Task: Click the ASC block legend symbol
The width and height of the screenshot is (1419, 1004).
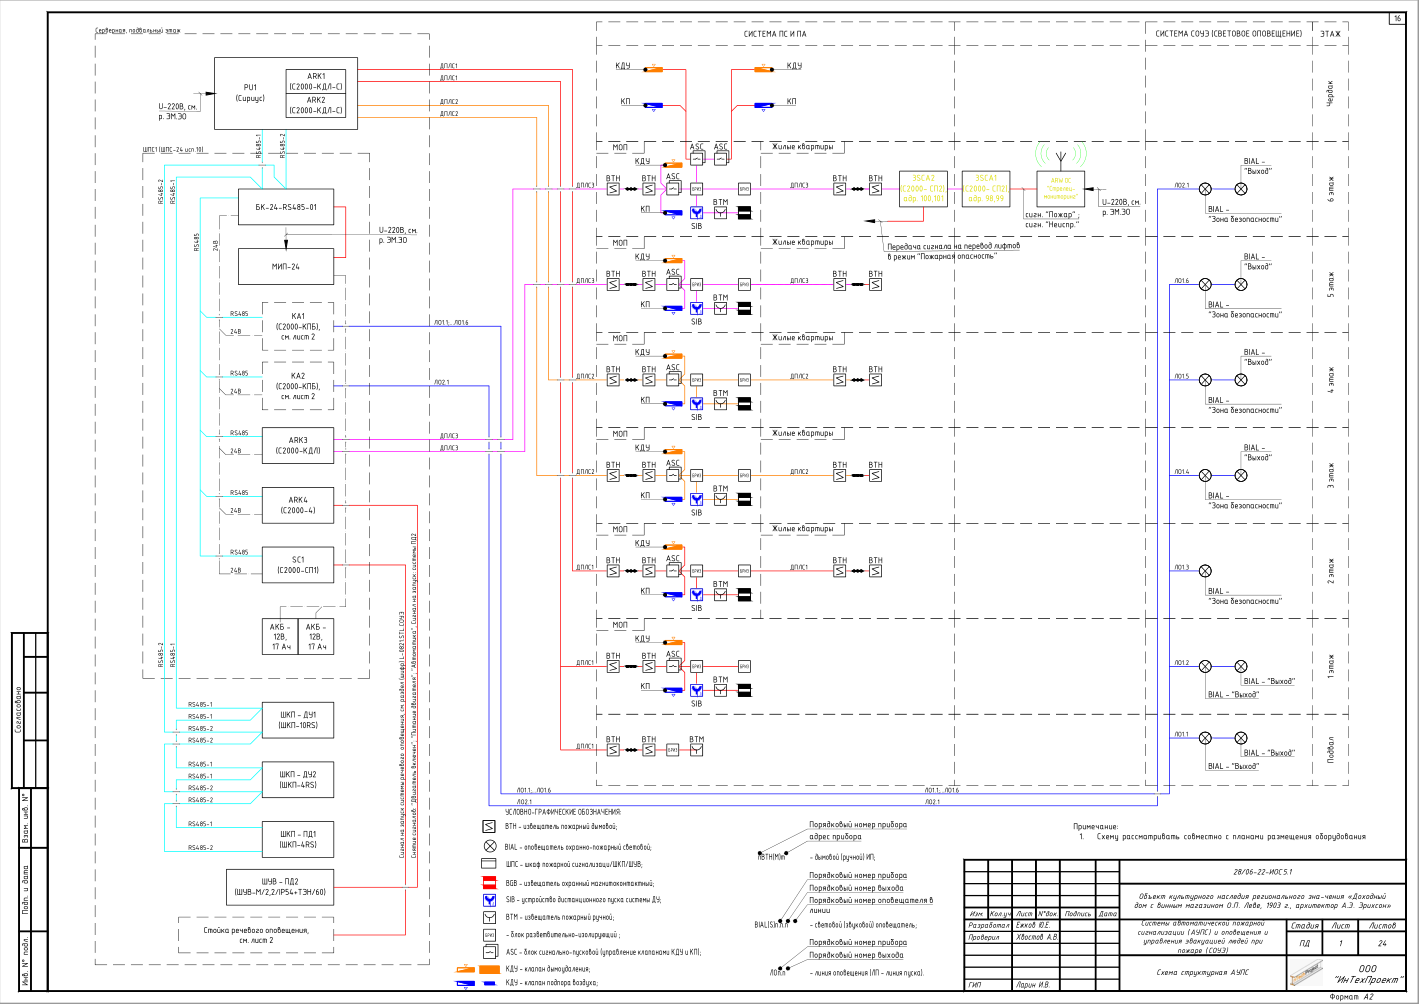Action: pos(489,952)
